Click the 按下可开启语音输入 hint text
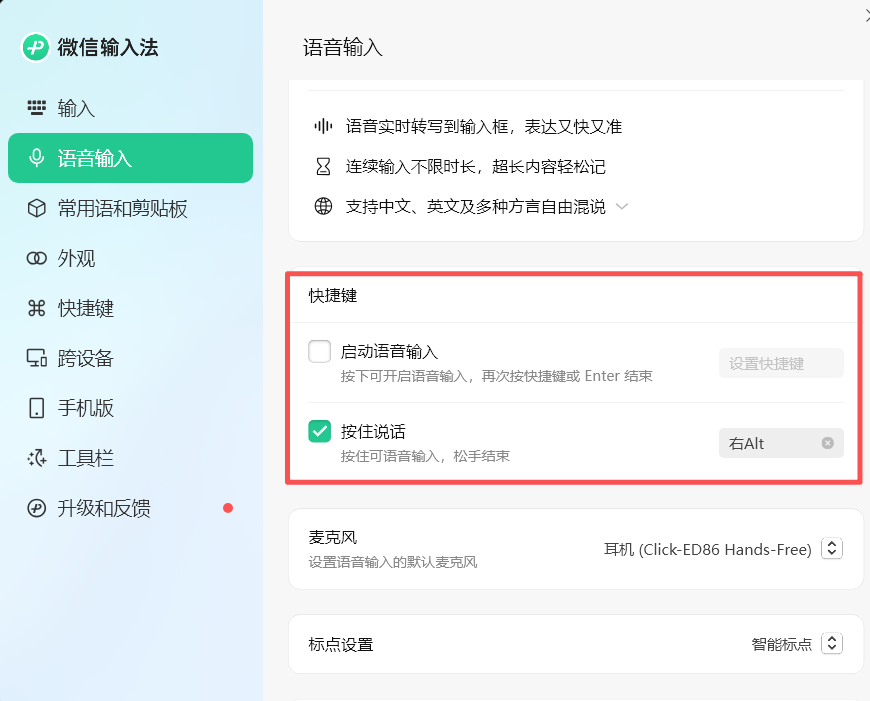 click(496, 376)
